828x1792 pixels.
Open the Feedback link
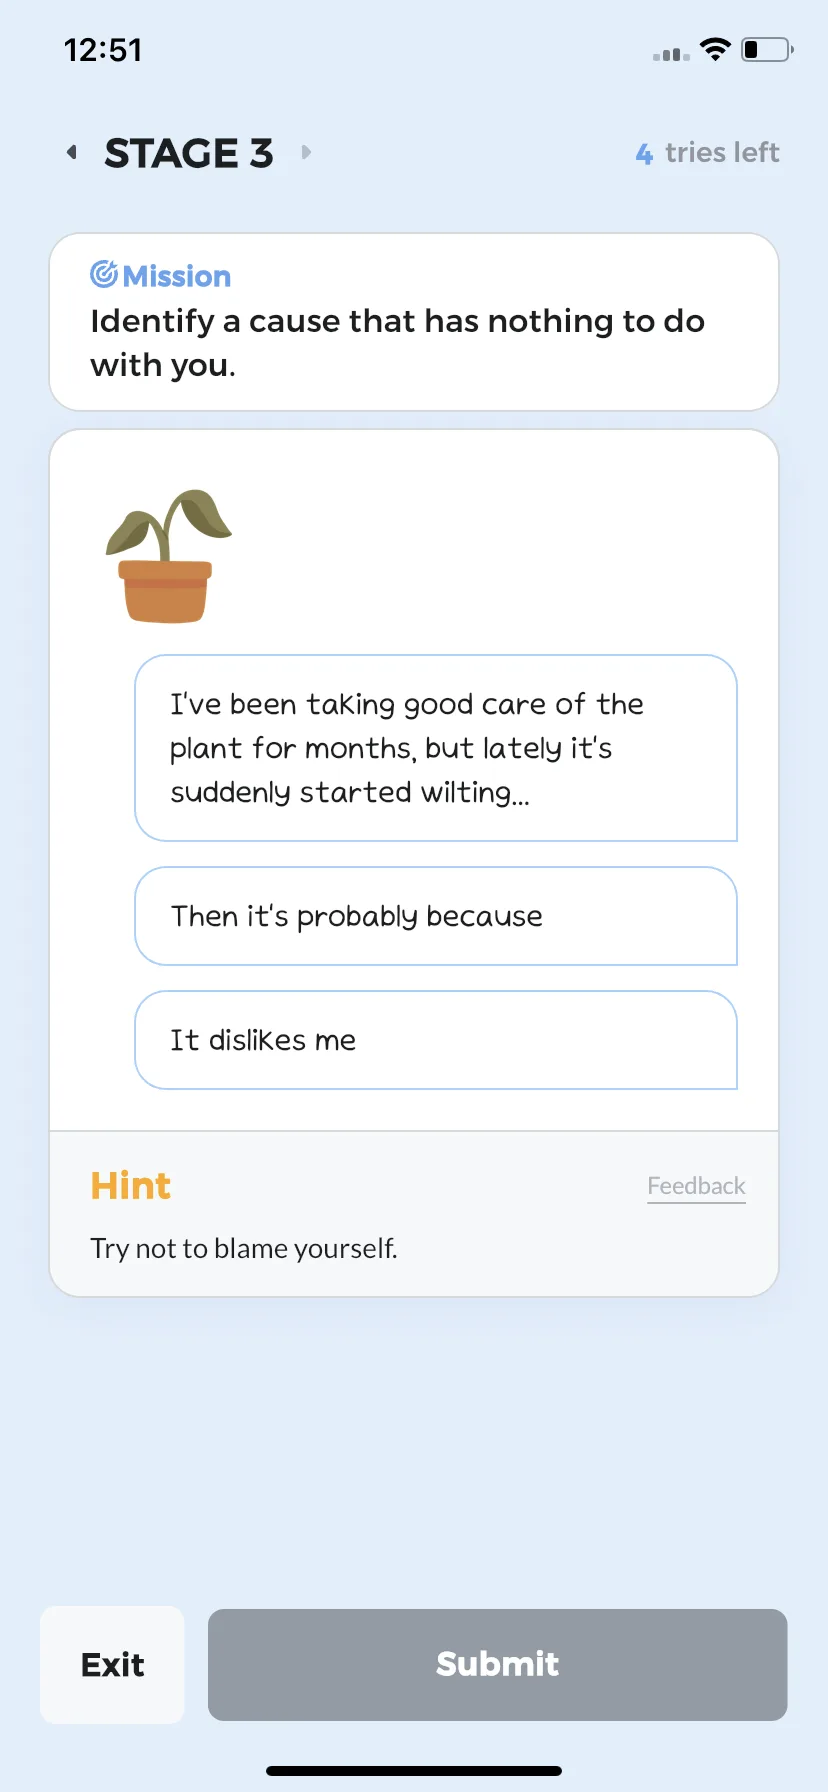coord(696,1186)
